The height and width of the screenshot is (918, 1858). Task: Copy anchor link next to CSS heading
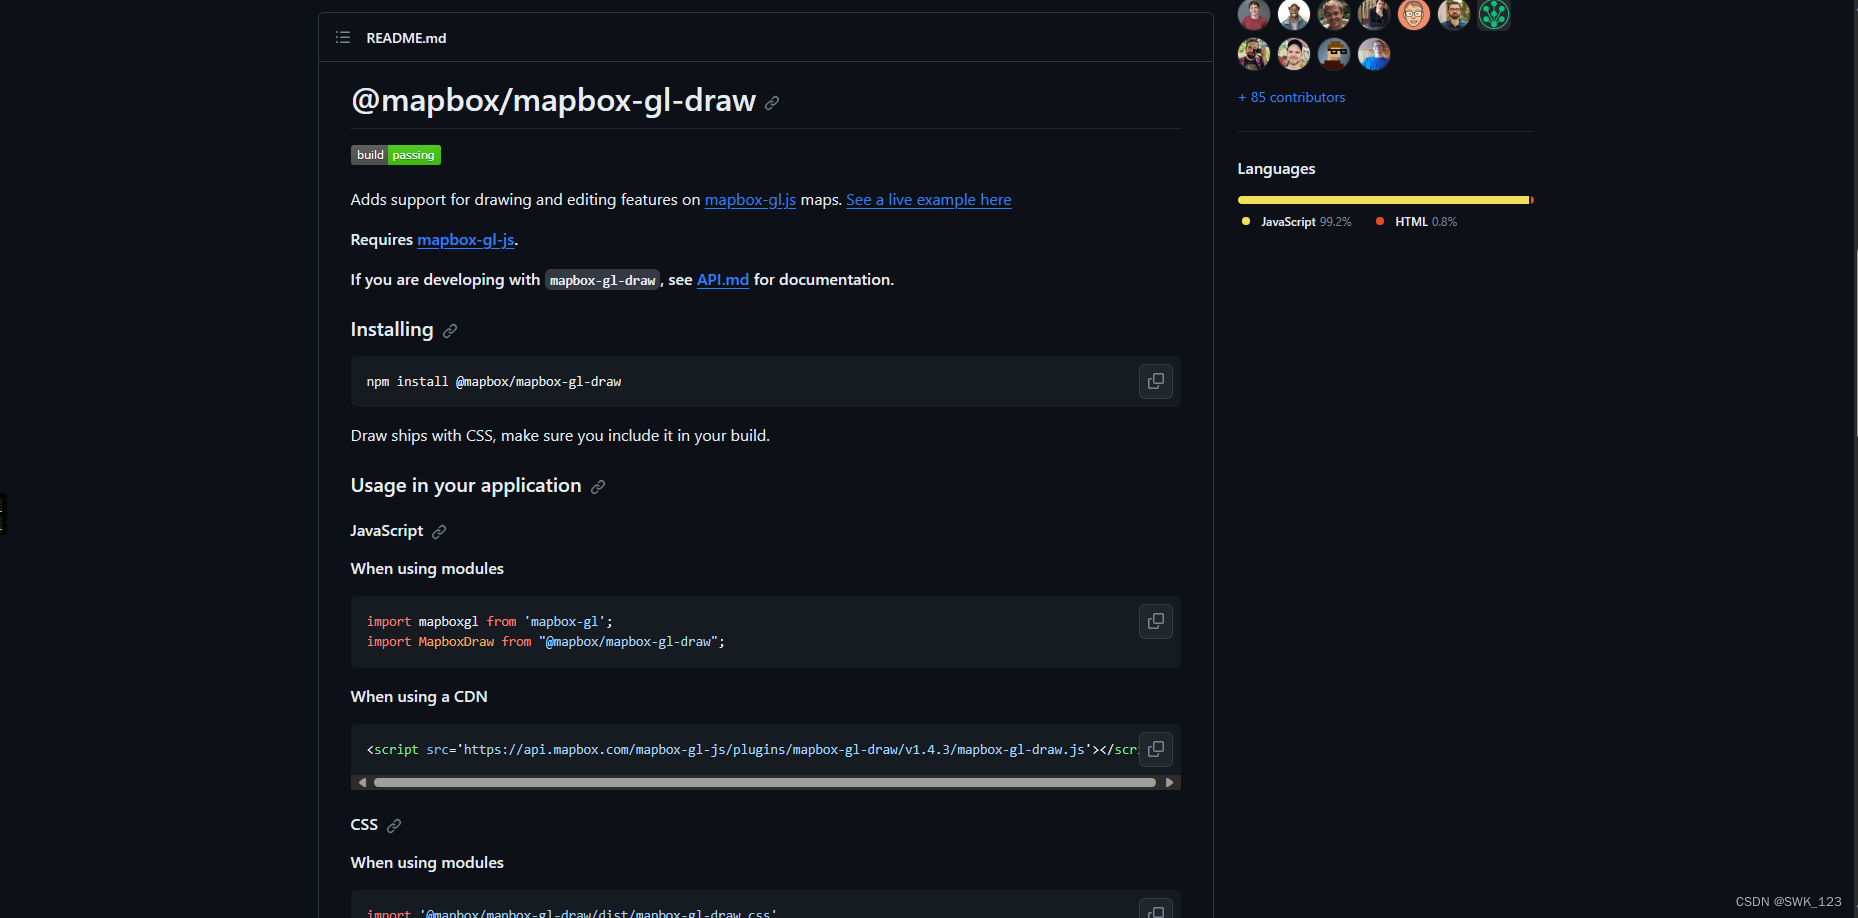(394, 826)
